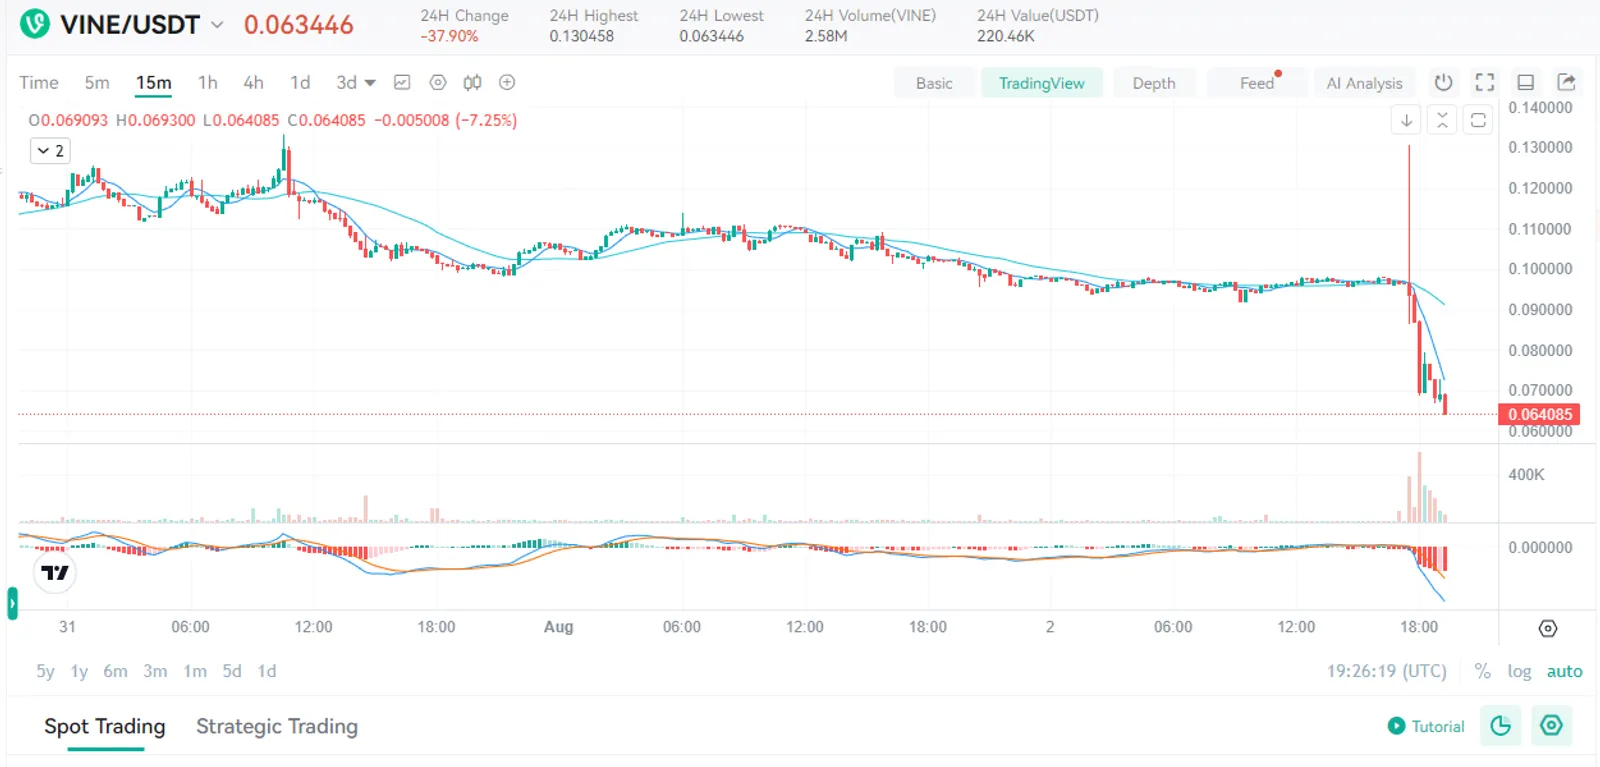The width and height of the screenshot is (1600, 767).
Task: Click the TradingView logo badge
Action: 55,573
